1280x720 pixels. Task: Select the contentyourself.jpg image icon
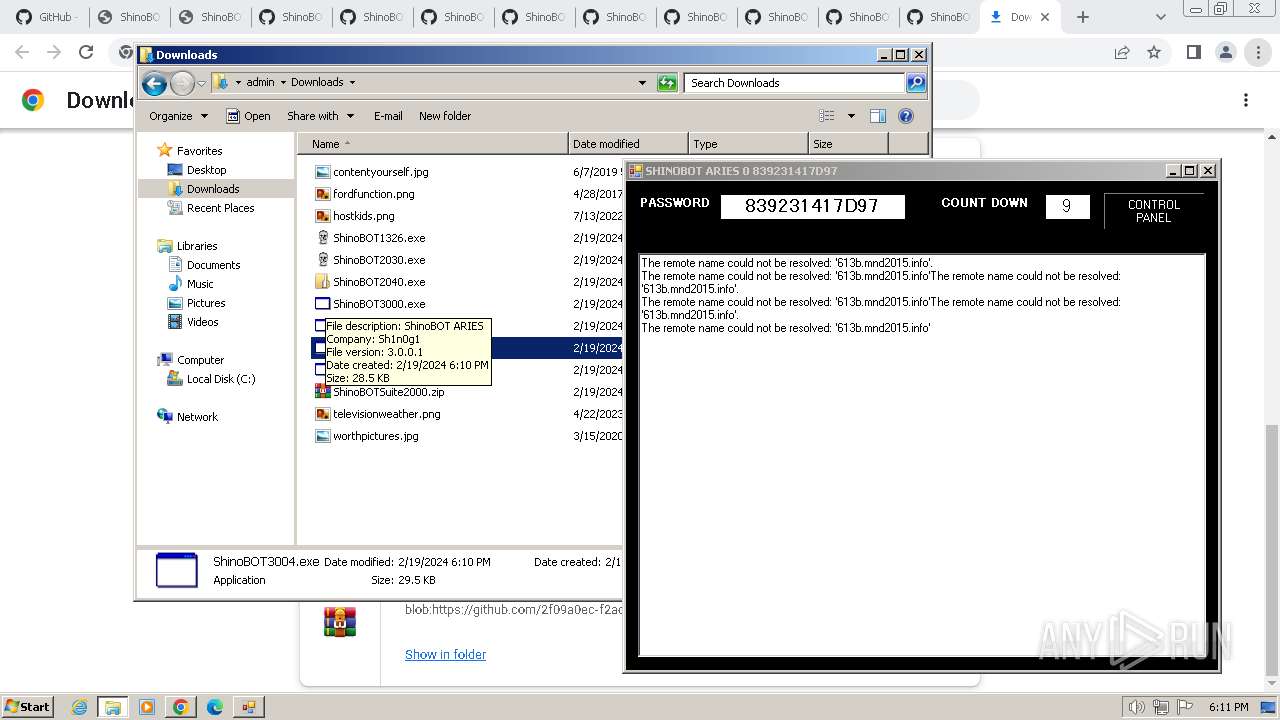point(322,172)
